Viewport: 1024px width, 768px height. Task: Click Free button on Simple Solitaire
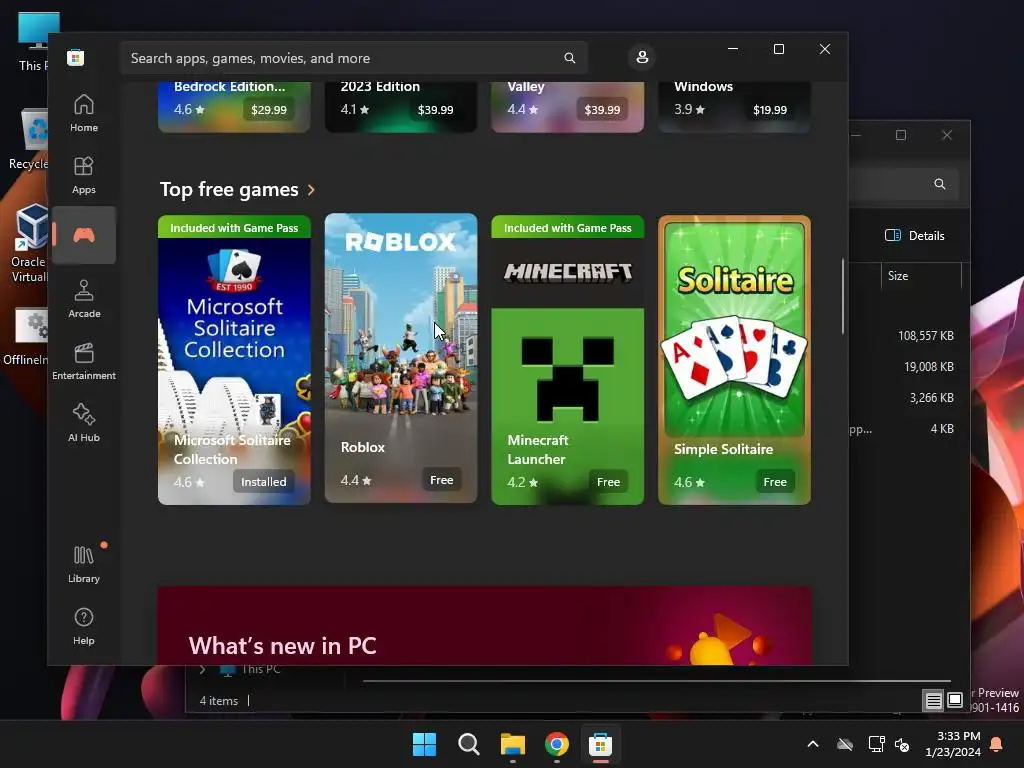click(x=775, y=482)
